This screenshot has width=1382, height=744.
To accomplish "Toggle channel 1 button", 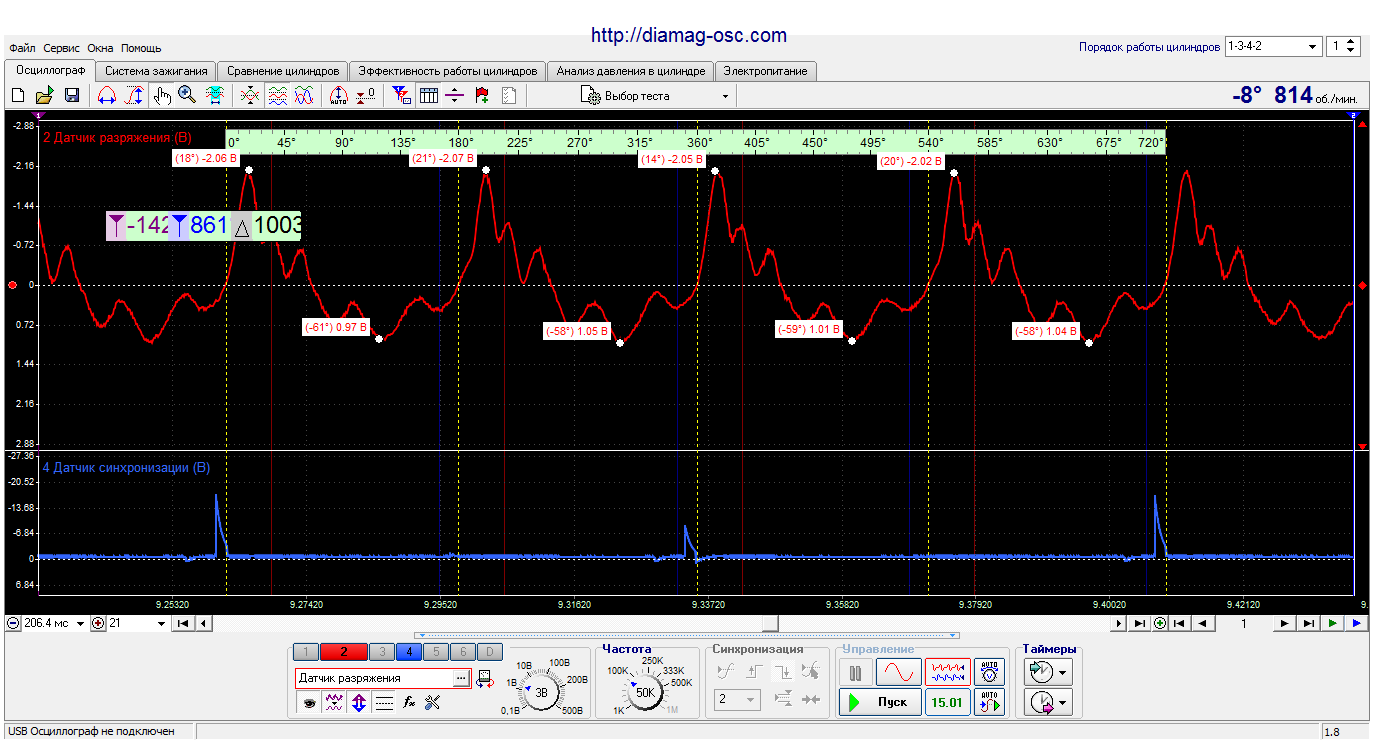I will pyautogui.click(x=308, y=652).
